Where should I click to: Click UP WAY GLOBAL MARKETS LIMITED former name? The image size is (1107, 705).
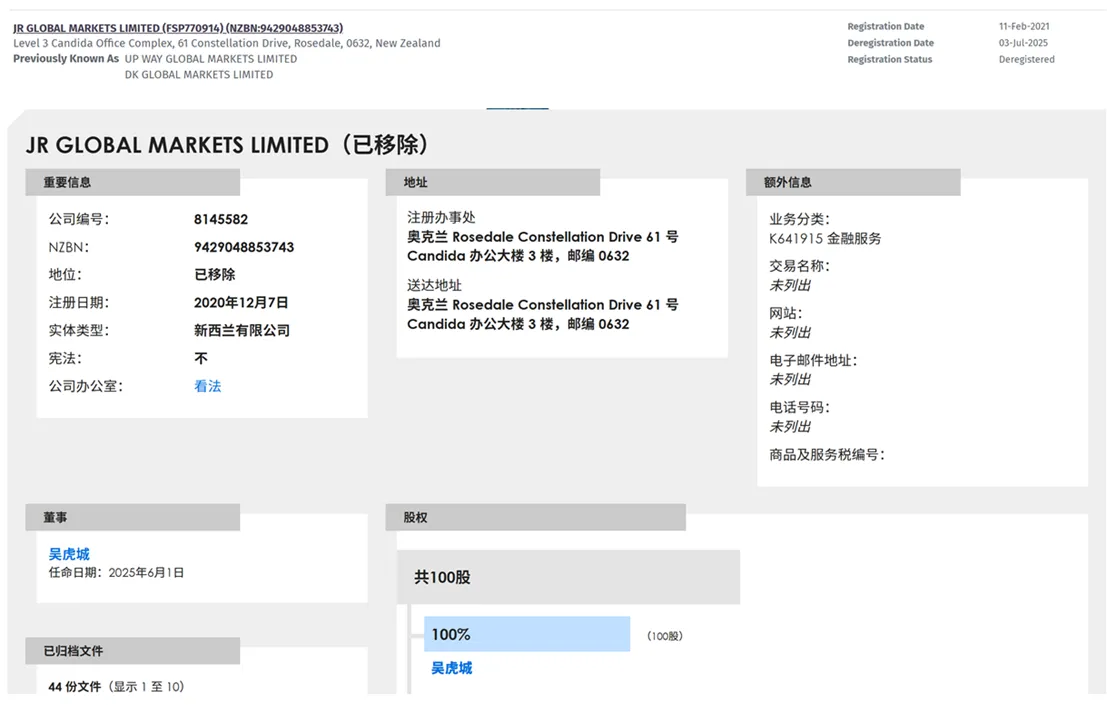[x=211, y=59]
